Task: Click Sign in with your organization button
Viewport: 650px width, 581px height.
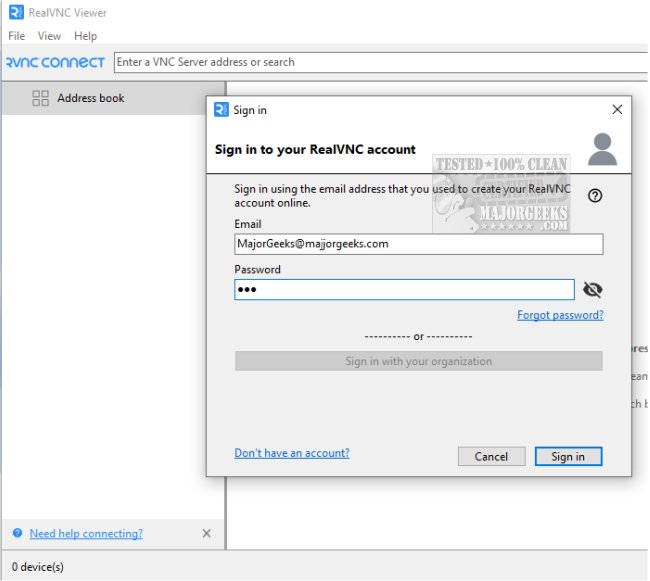Action: (x=418, y=361)
